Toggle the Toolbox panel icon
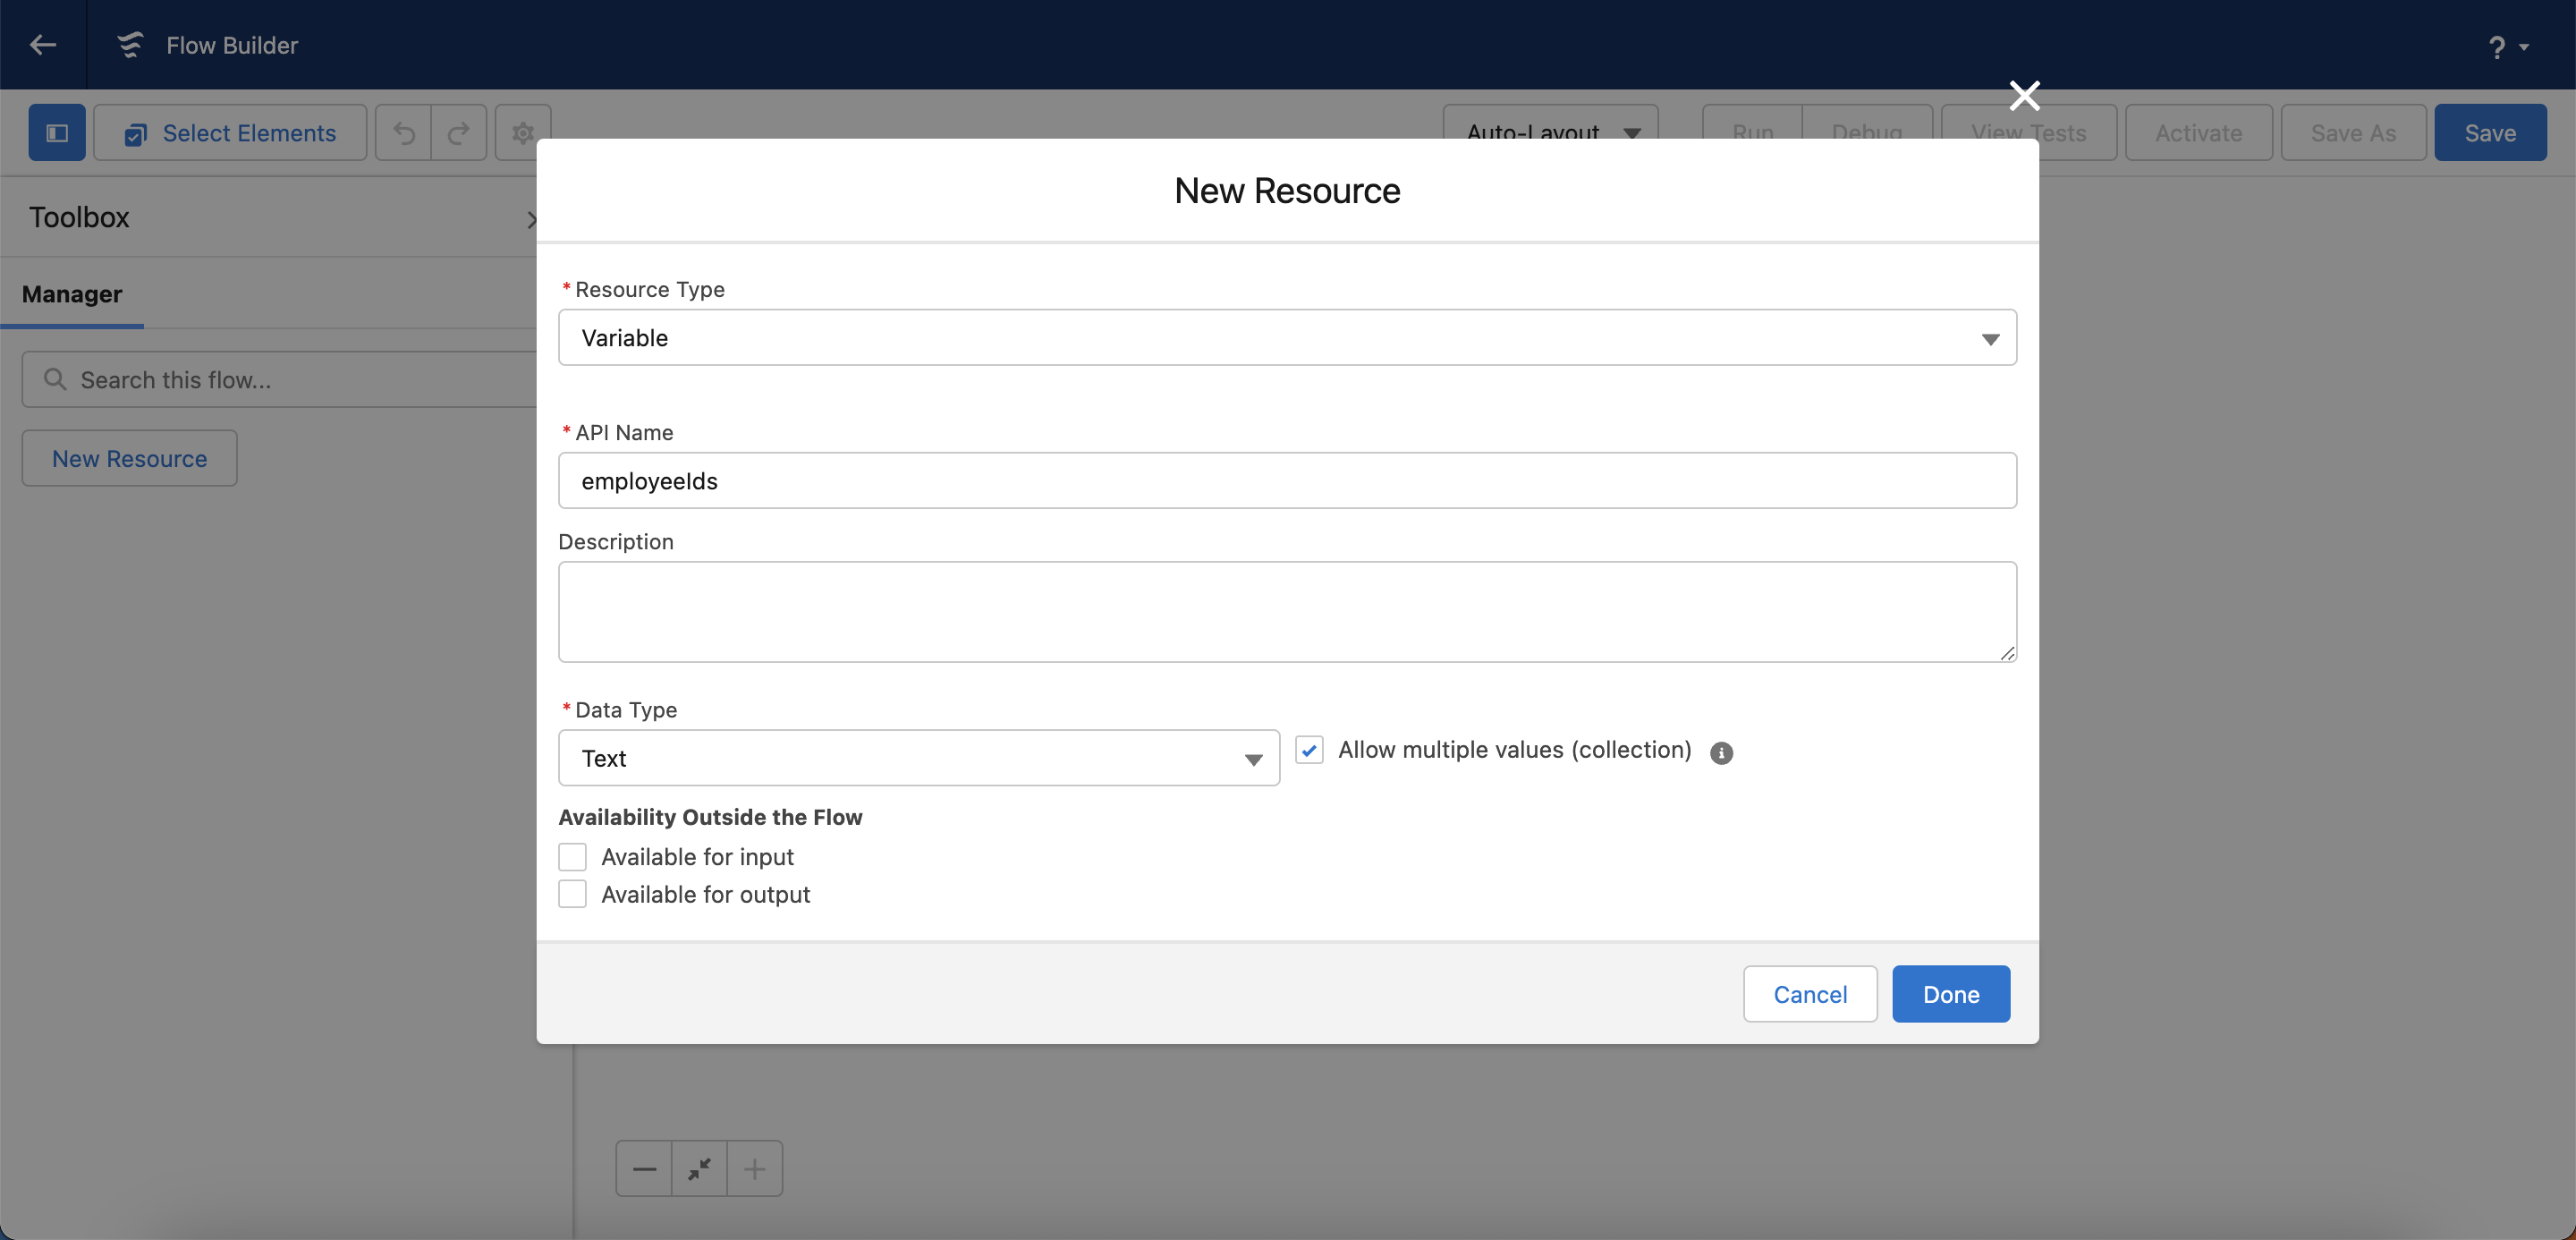The height and width of the screenshot is (1240, 2576). coord(57,133)
